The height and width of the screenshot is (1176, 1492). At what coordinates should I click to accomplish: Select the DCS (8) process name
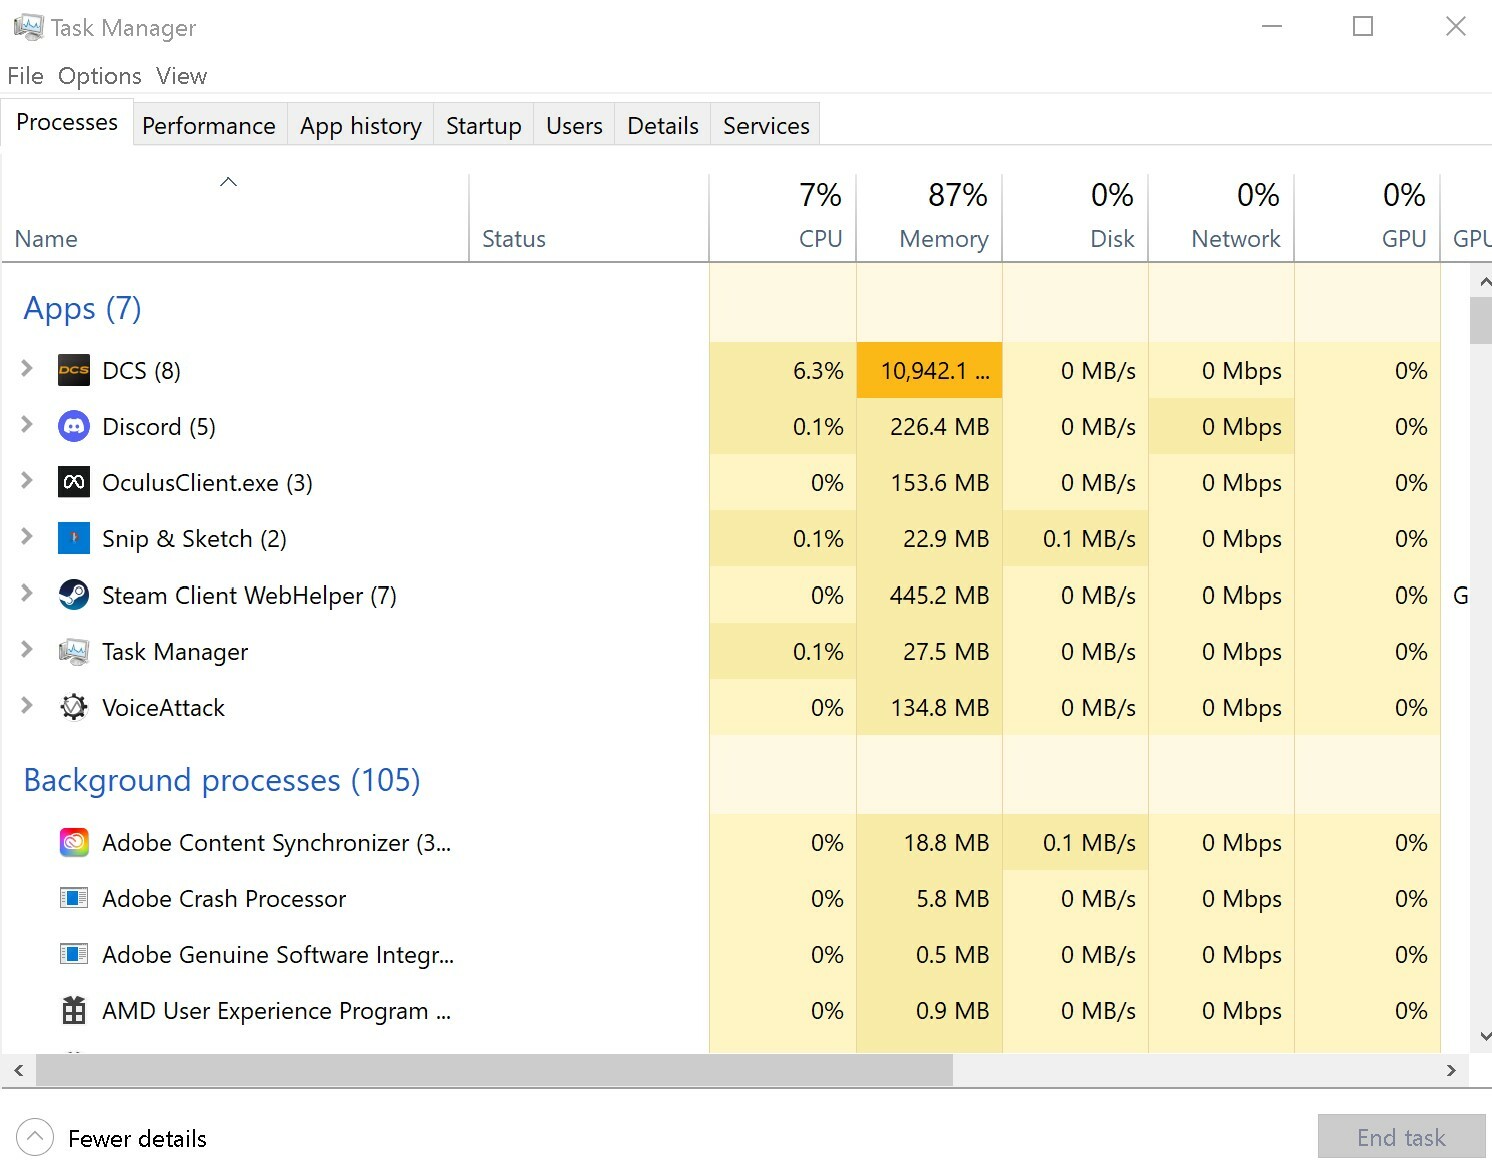[x=141, y=371]
